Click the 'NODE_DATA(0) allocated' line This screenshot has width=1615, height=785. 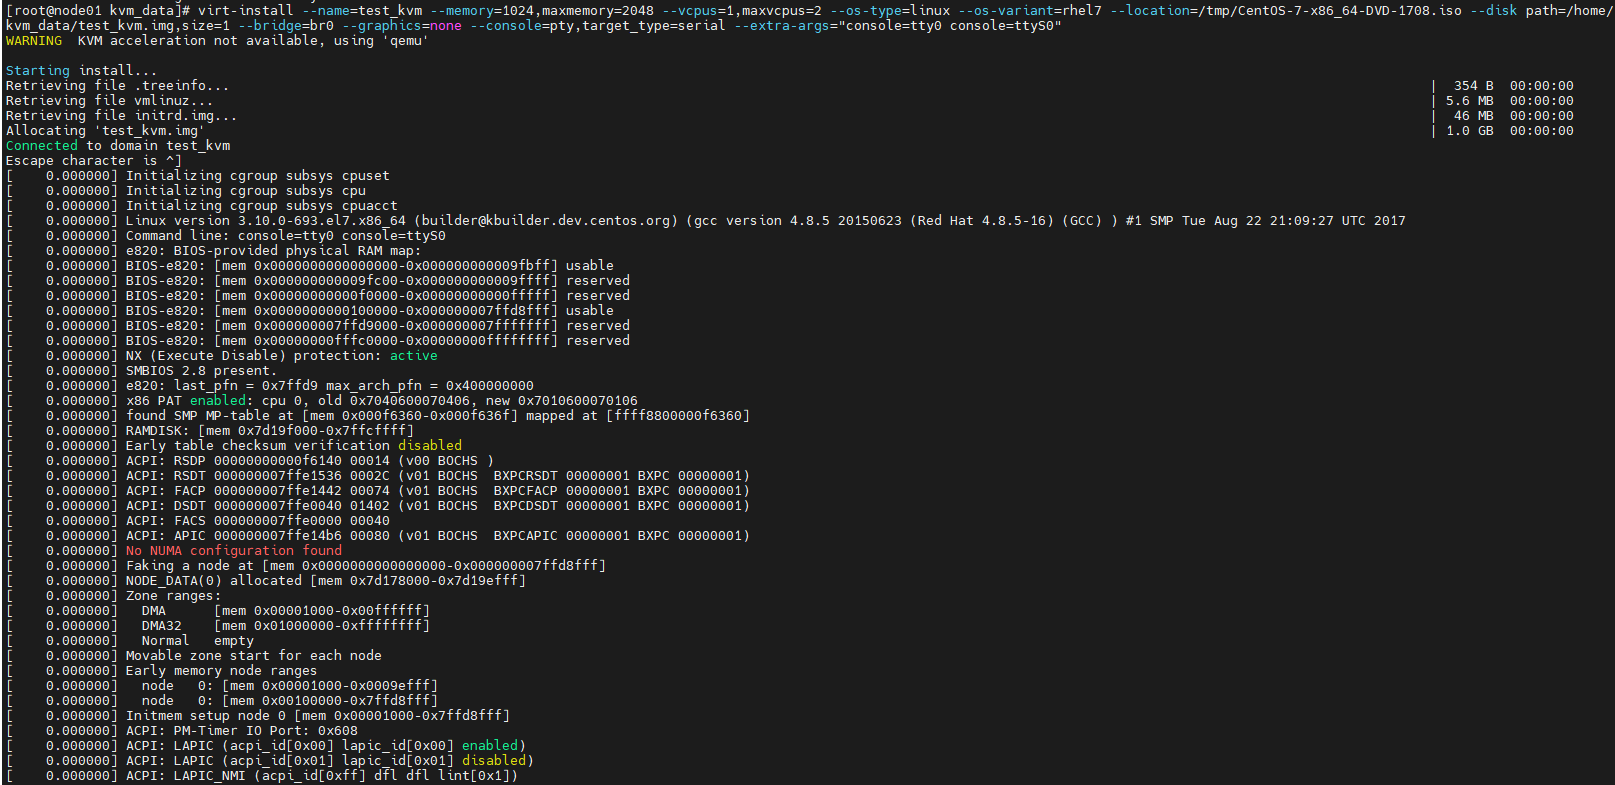pyautogui.click(x=266, y=580)
